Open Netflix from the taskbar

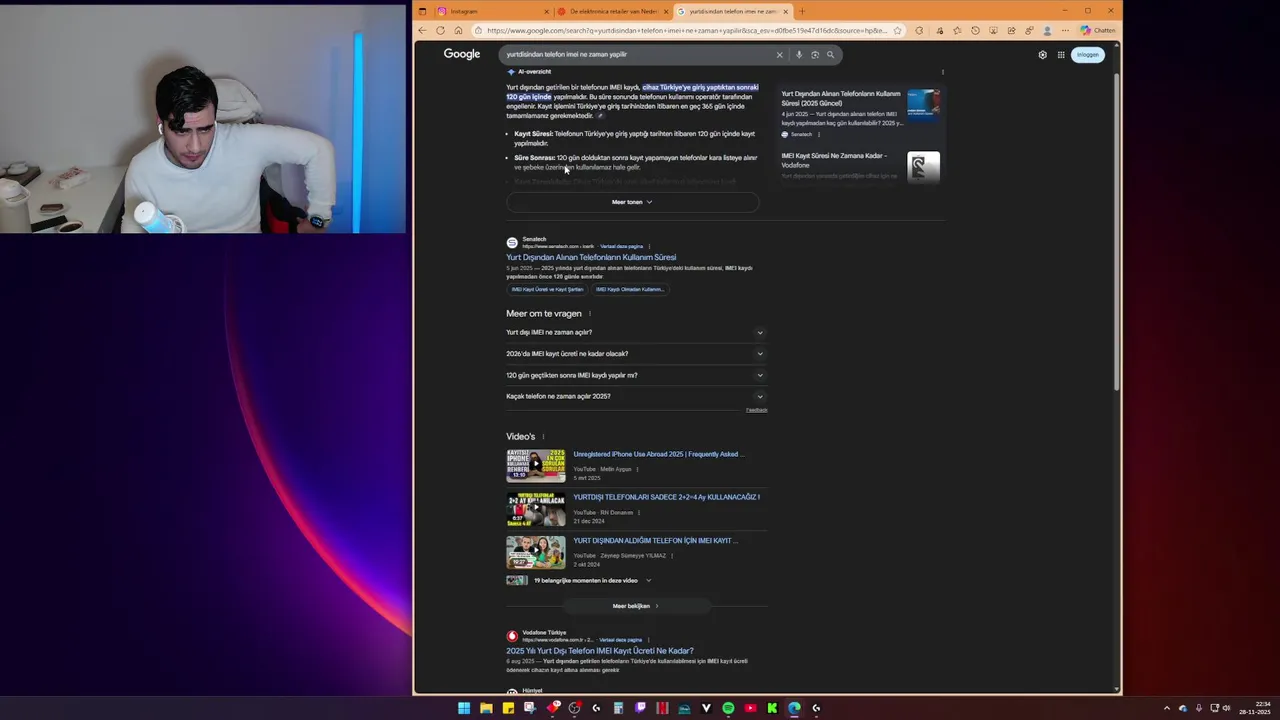[x=662, y=708]
